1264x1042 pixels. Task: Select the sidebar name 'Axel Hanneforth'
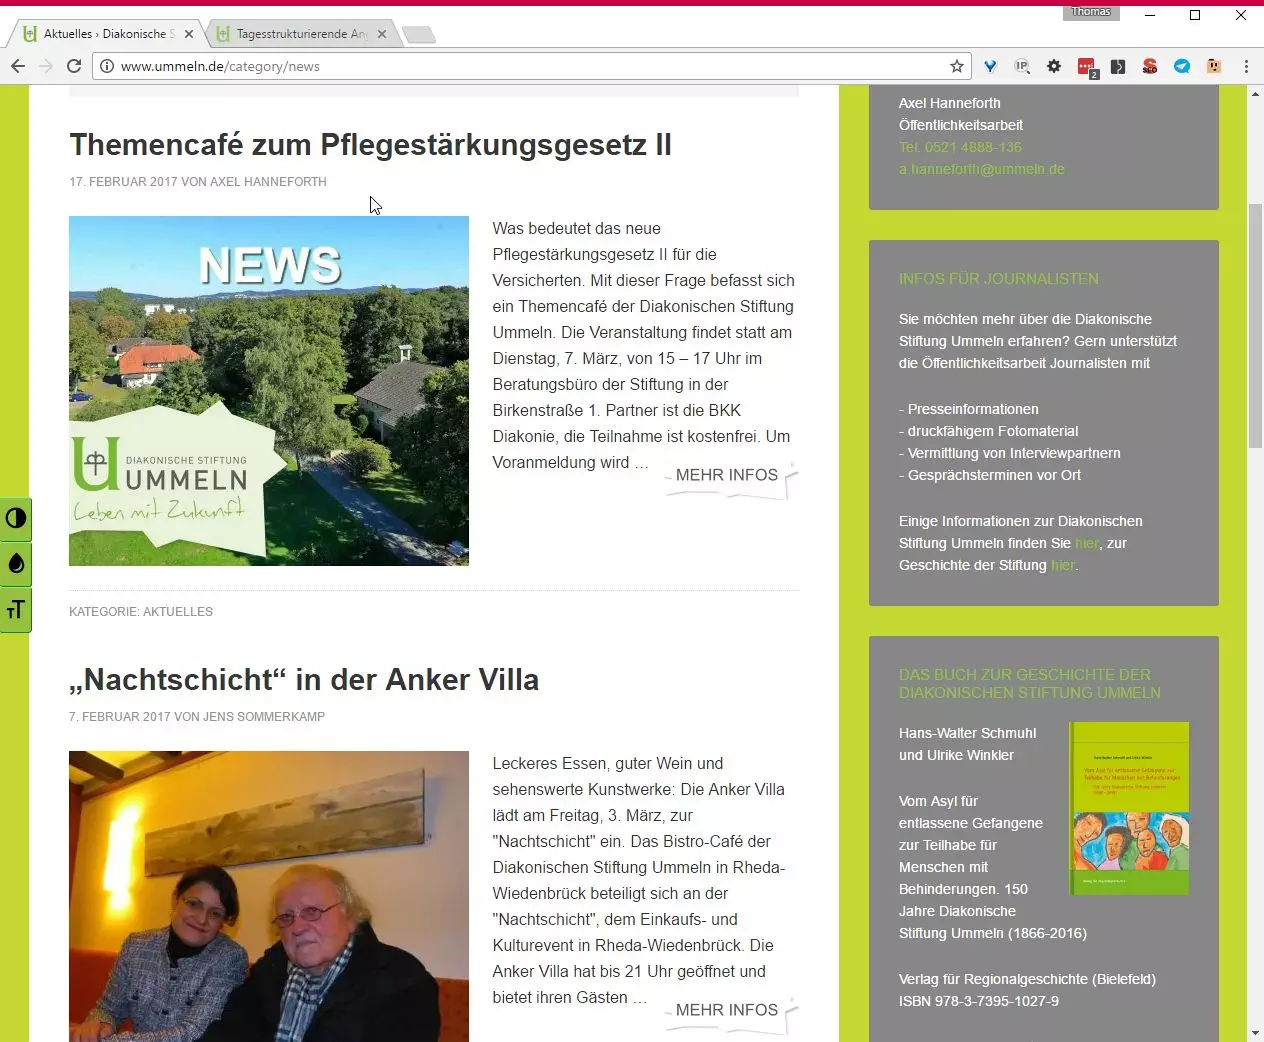coord(950,103)
